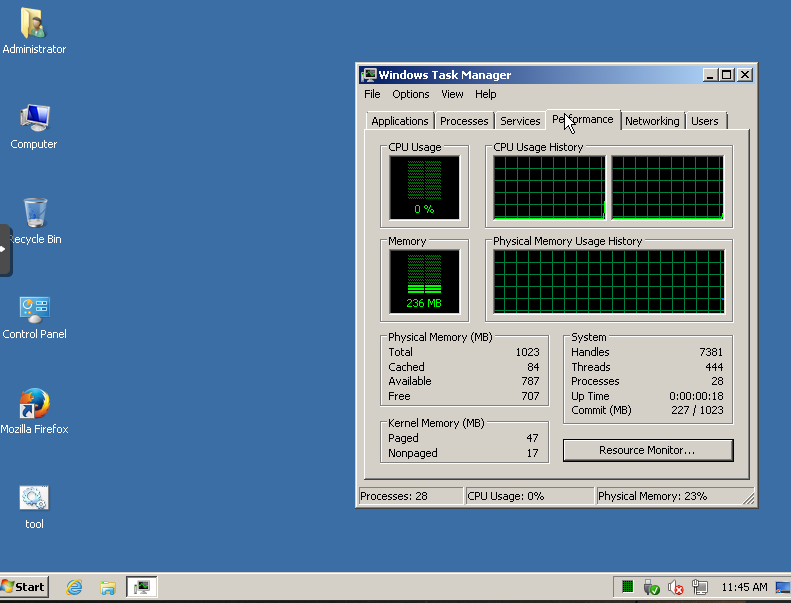Click the status bar CPU Usage: 0% entry
Image resolution: width=791 pixels, height=603 pixels.
coord(529,496)
